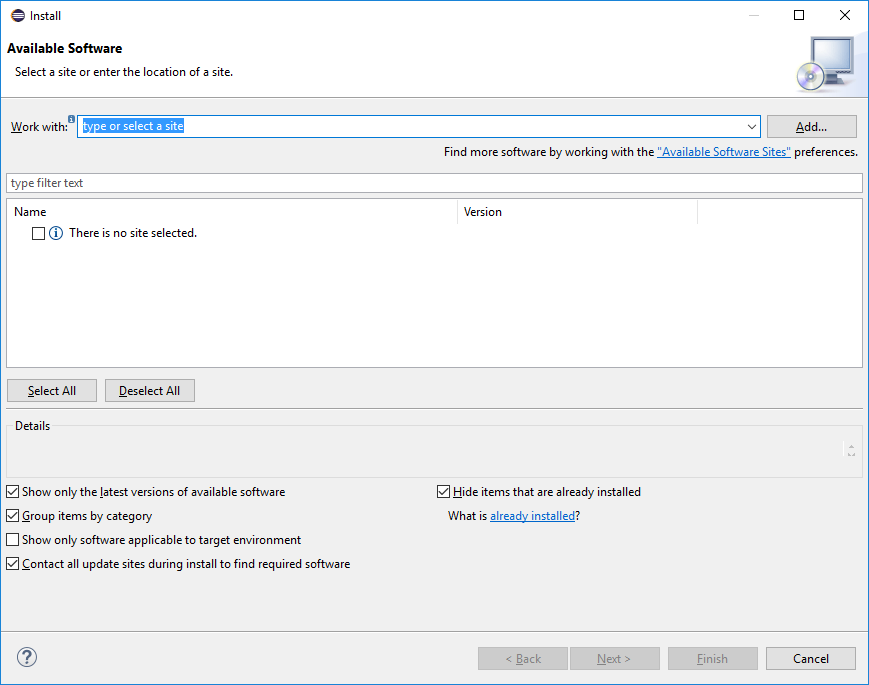This screenshot has height=685, width=869.
Task: Cancel the install dialog
Action: [810, 658]
